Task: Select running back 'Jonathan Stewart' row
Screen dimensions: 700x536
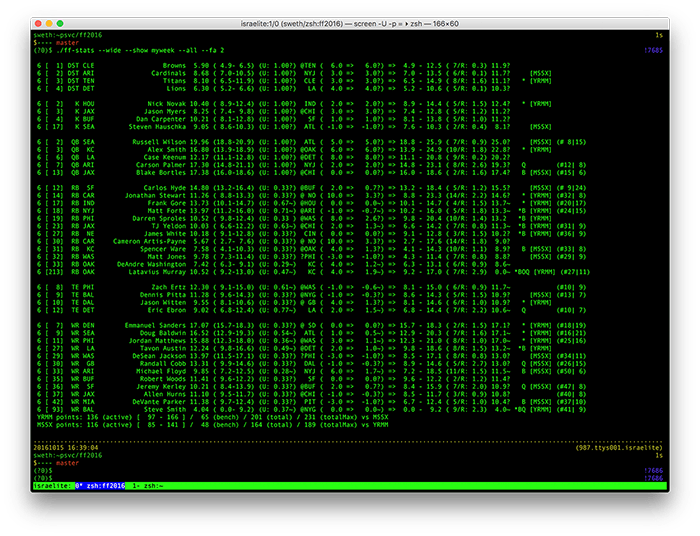Action: 312,195
